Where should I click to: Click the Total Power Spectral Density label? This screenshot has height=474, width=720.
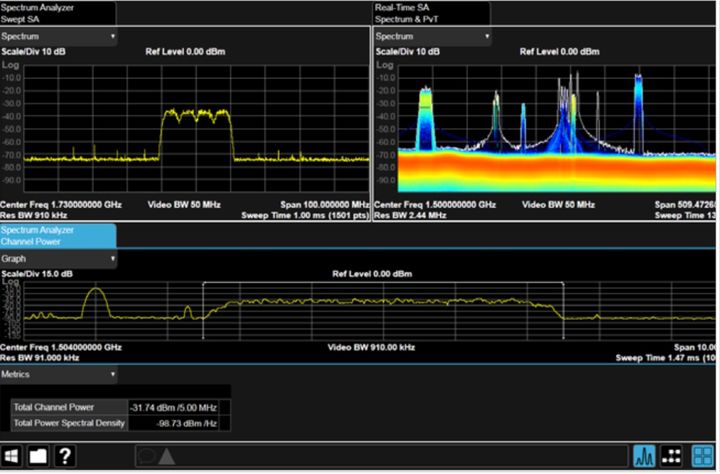pyautogui.click(x=69, y=423)
